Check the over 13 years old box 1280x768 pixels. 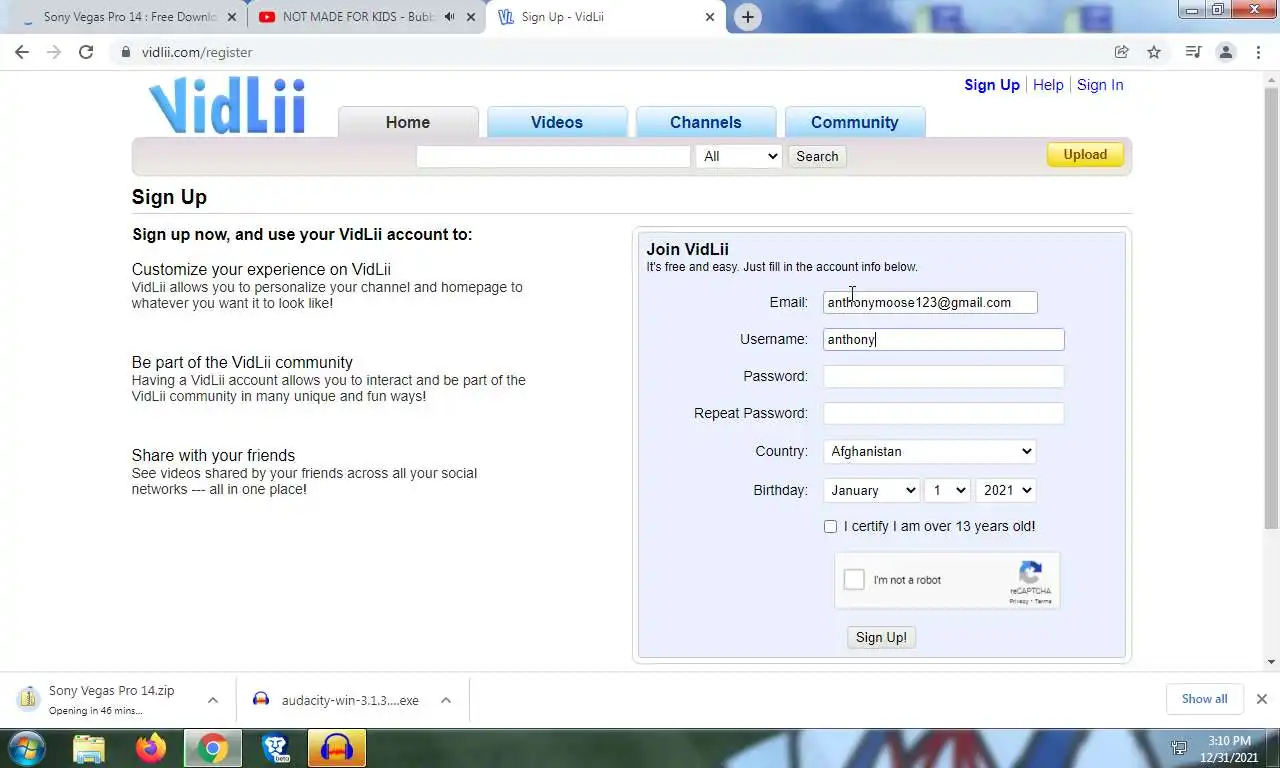[830, 526]
